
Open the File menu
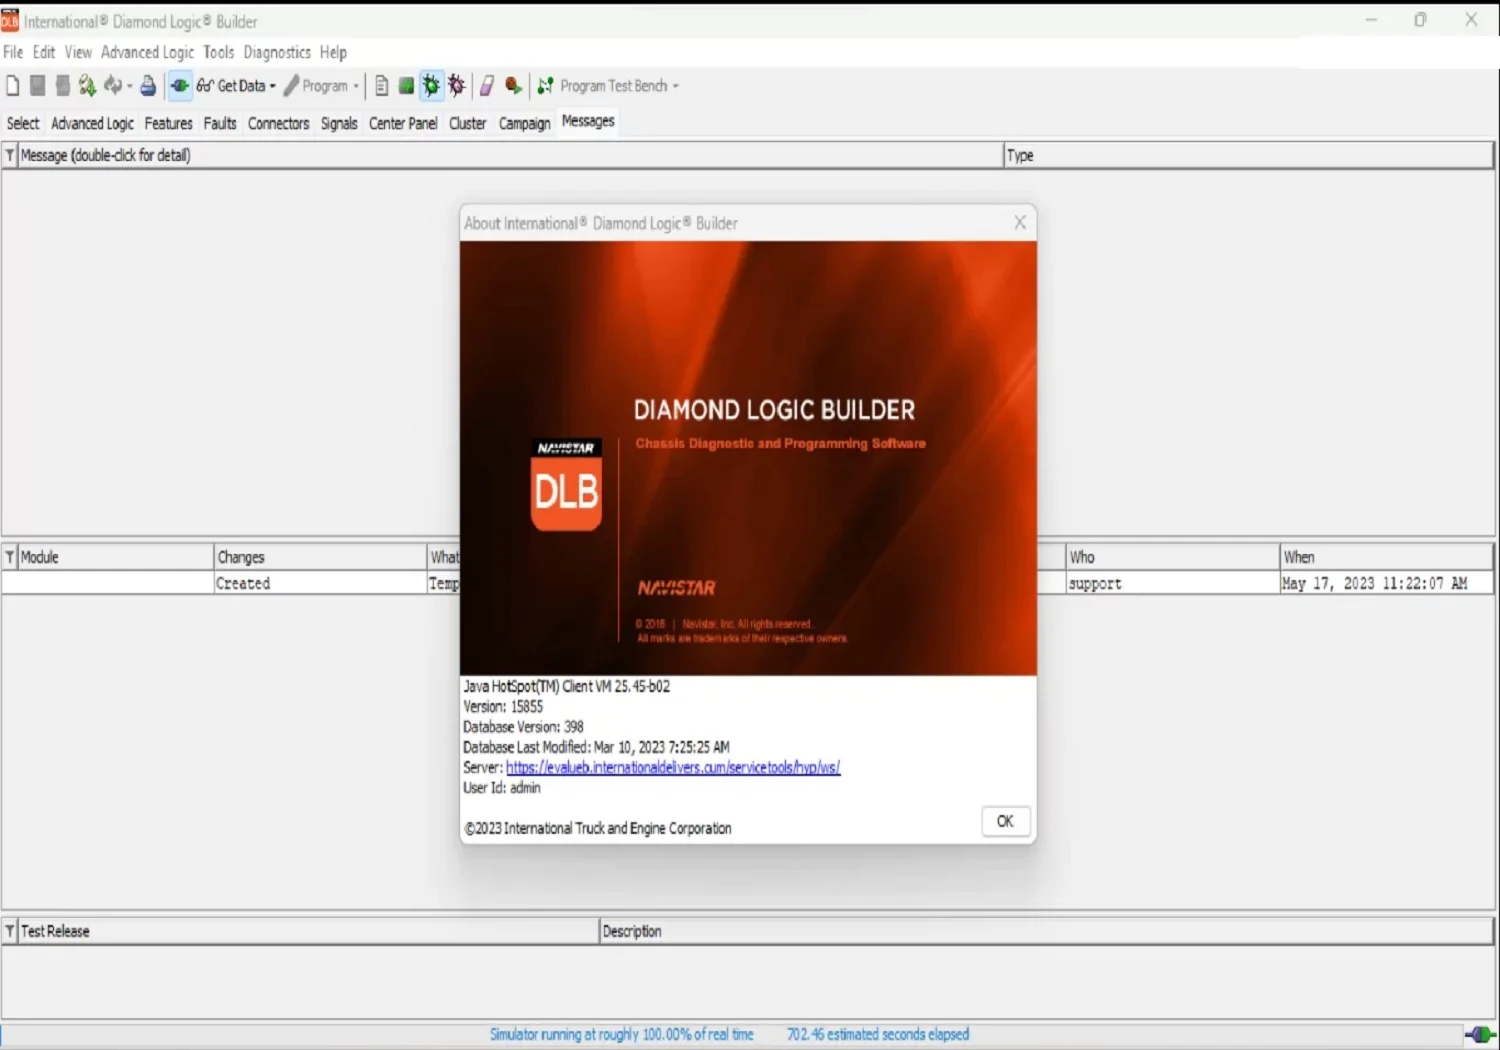[x=13, y=52]
